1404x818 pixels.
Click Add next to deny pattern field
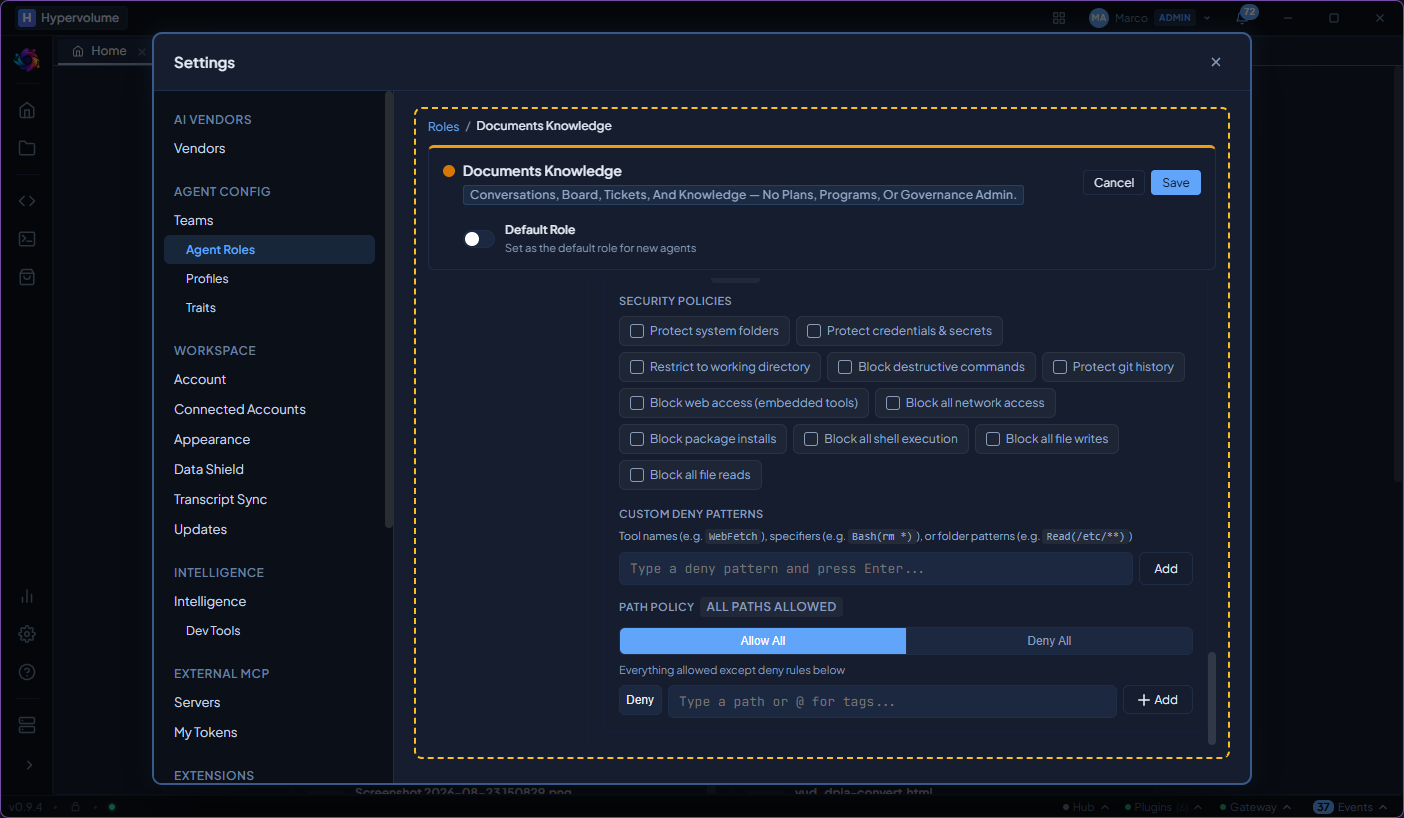click(x=1166, y=569)
